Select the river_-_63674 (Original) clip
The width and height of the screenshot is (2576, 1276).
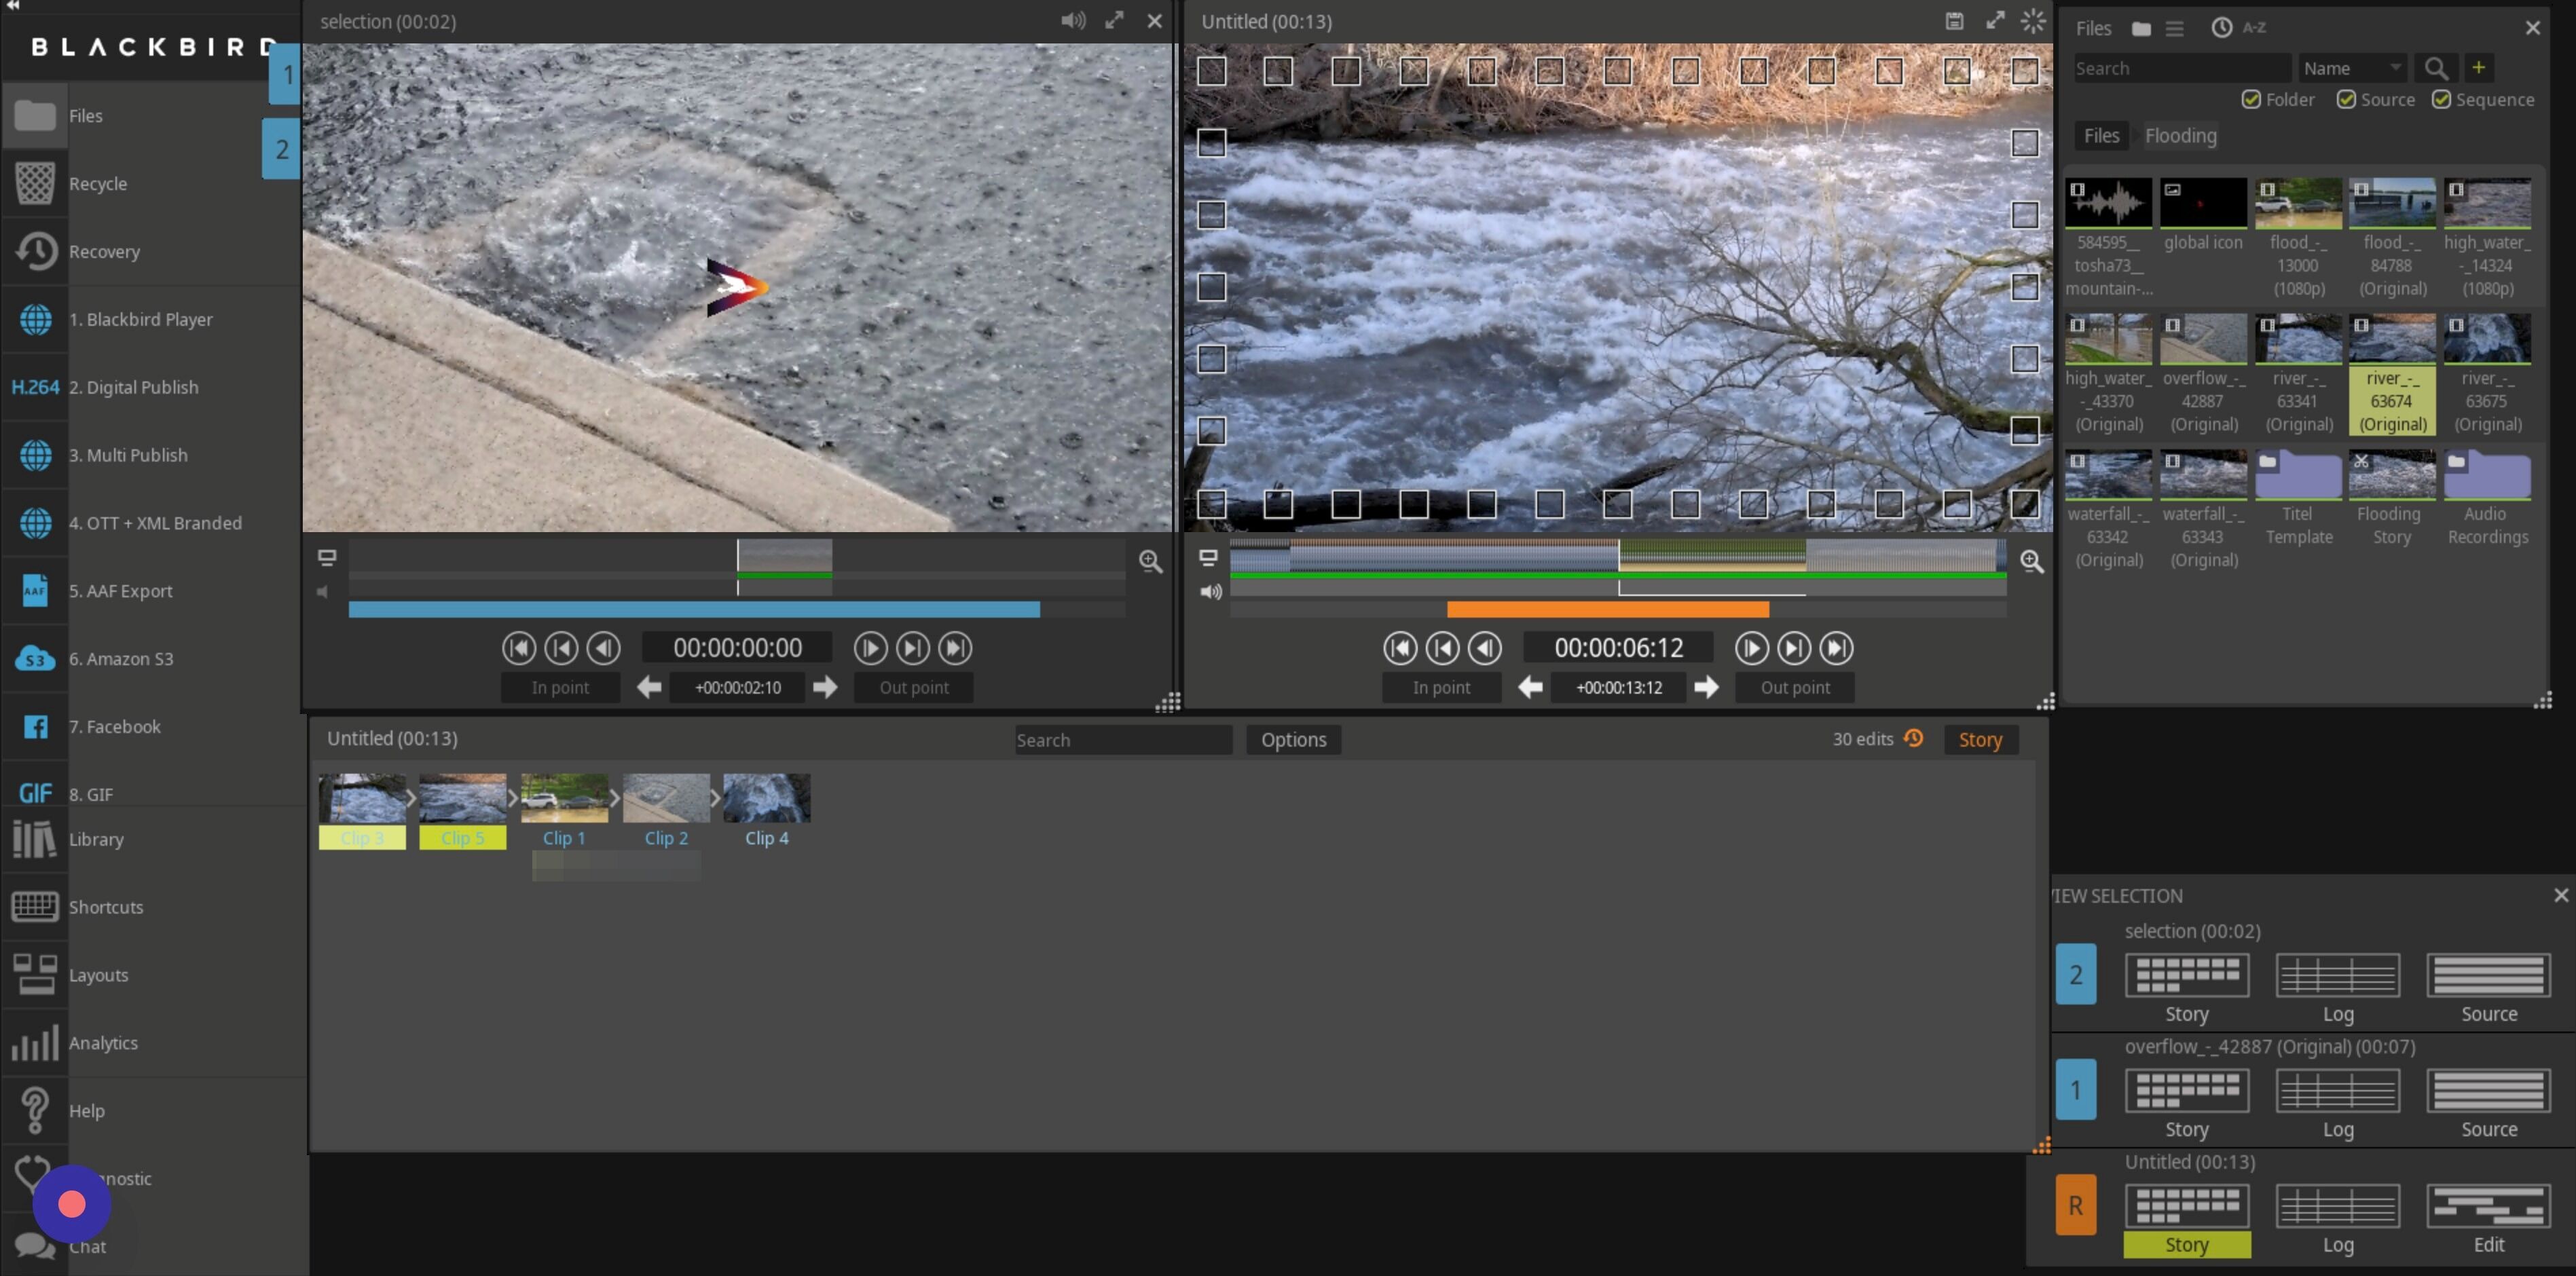click(2391, 374)
